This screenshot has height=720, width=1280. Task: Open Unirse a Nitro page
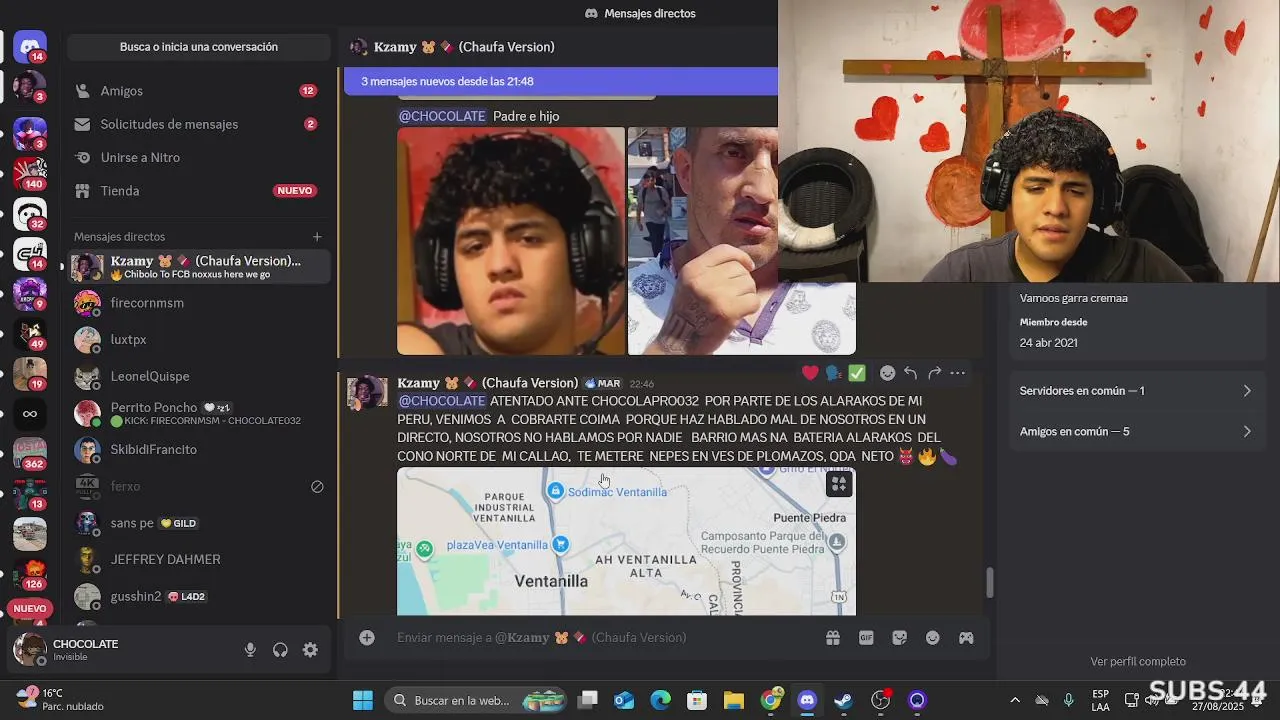[x=198, y=157]
